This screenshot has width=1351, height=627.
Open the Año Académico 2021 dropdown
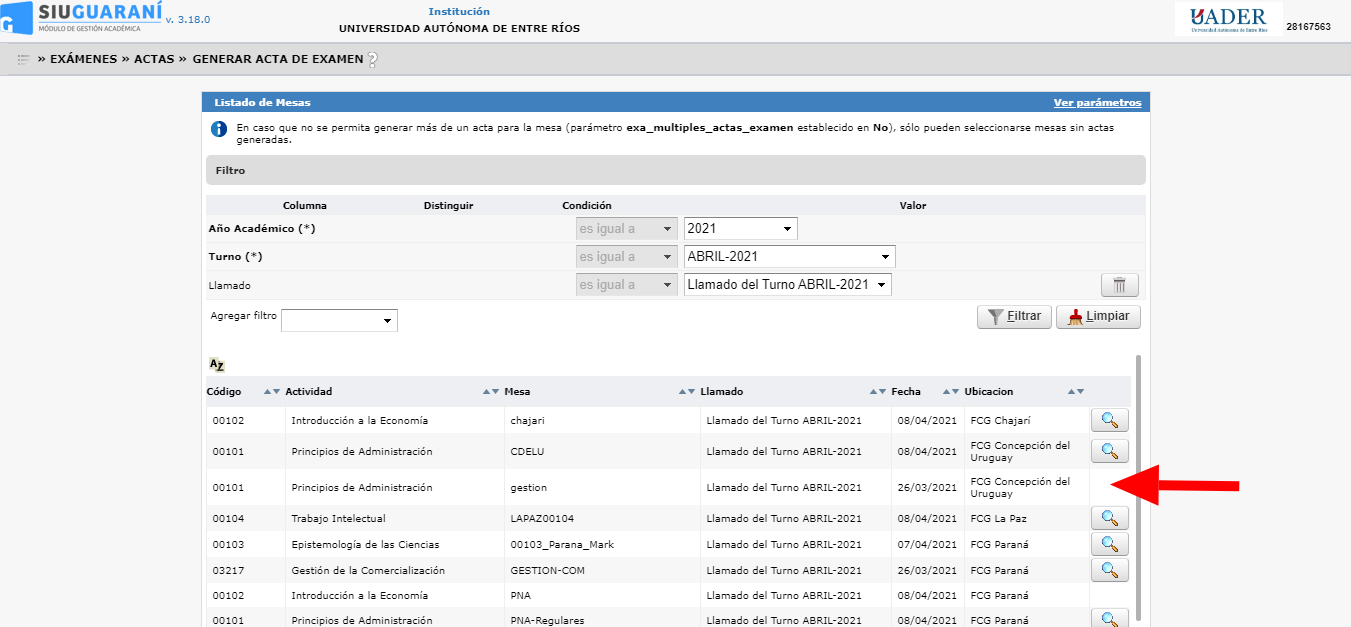pyautogui.click(x=740, y=229)
